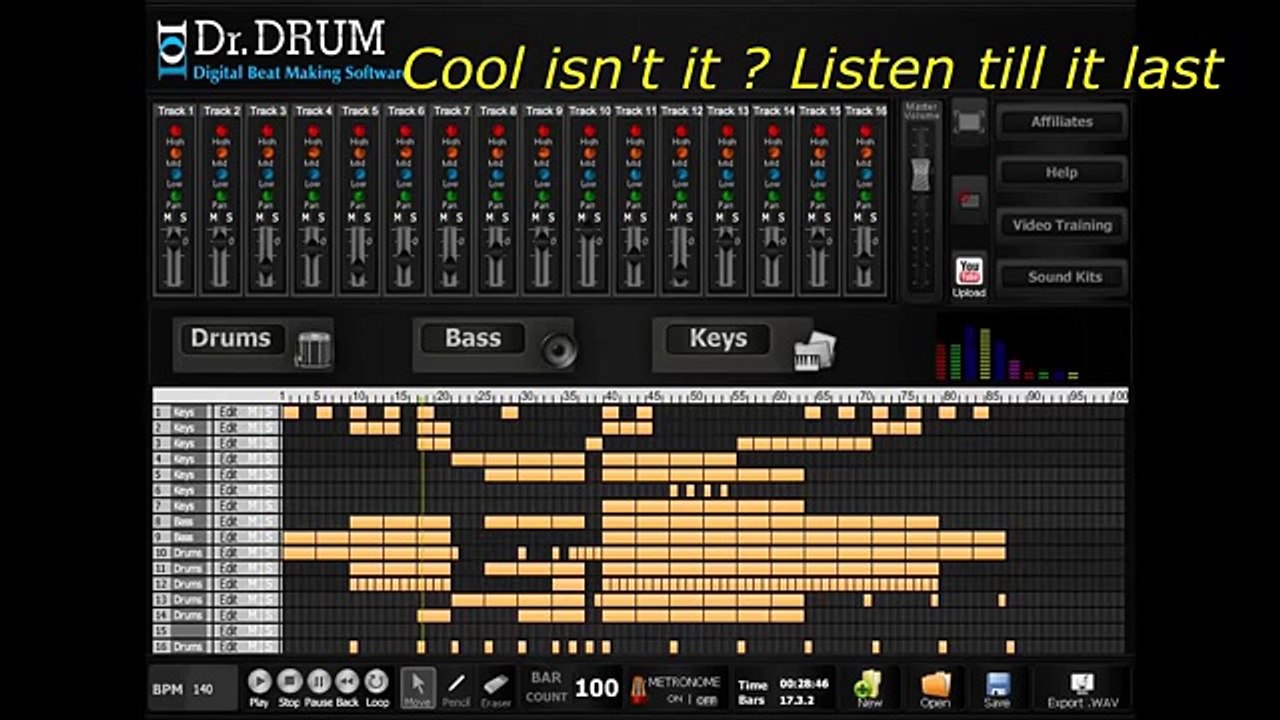
Task: Mute Track 16 in the mixer
Action: [858, 217]
